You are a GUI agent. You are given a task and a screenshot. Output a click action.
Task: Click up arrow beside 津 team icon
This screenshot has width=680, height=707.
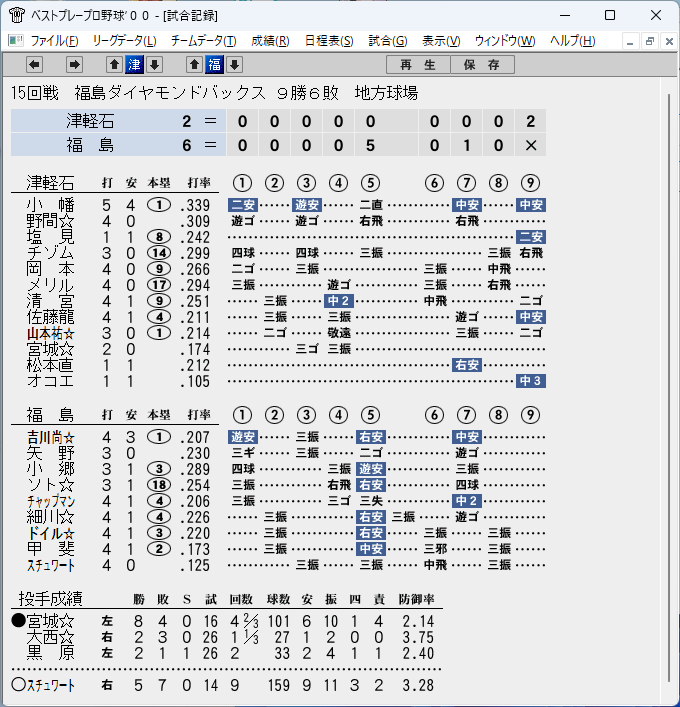tap(115, 64)
